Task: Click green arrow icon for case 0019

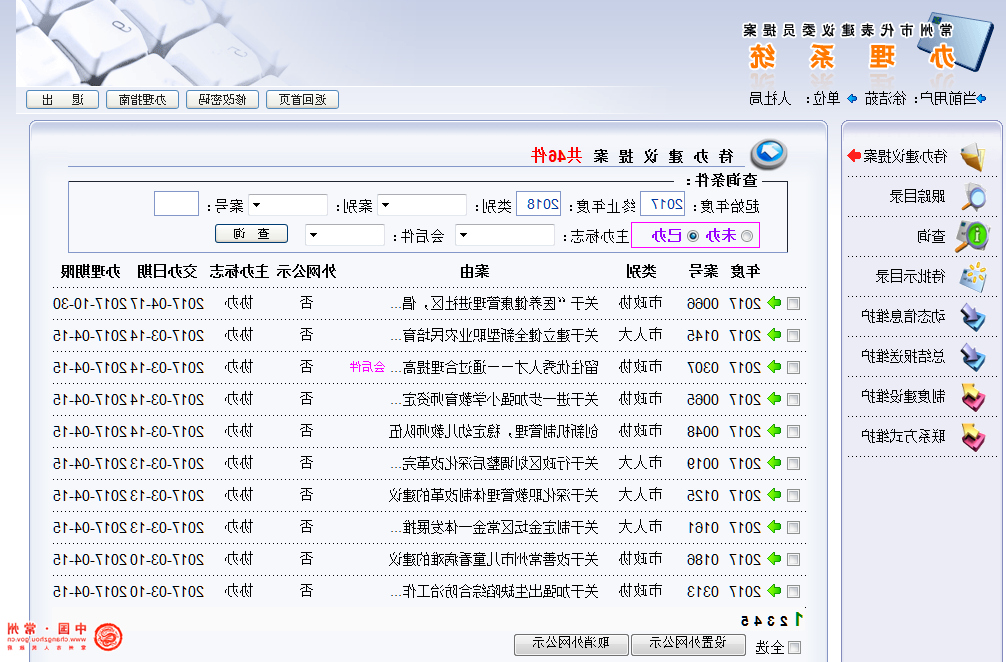Action: pyautogui.click(x=774, y=463)
